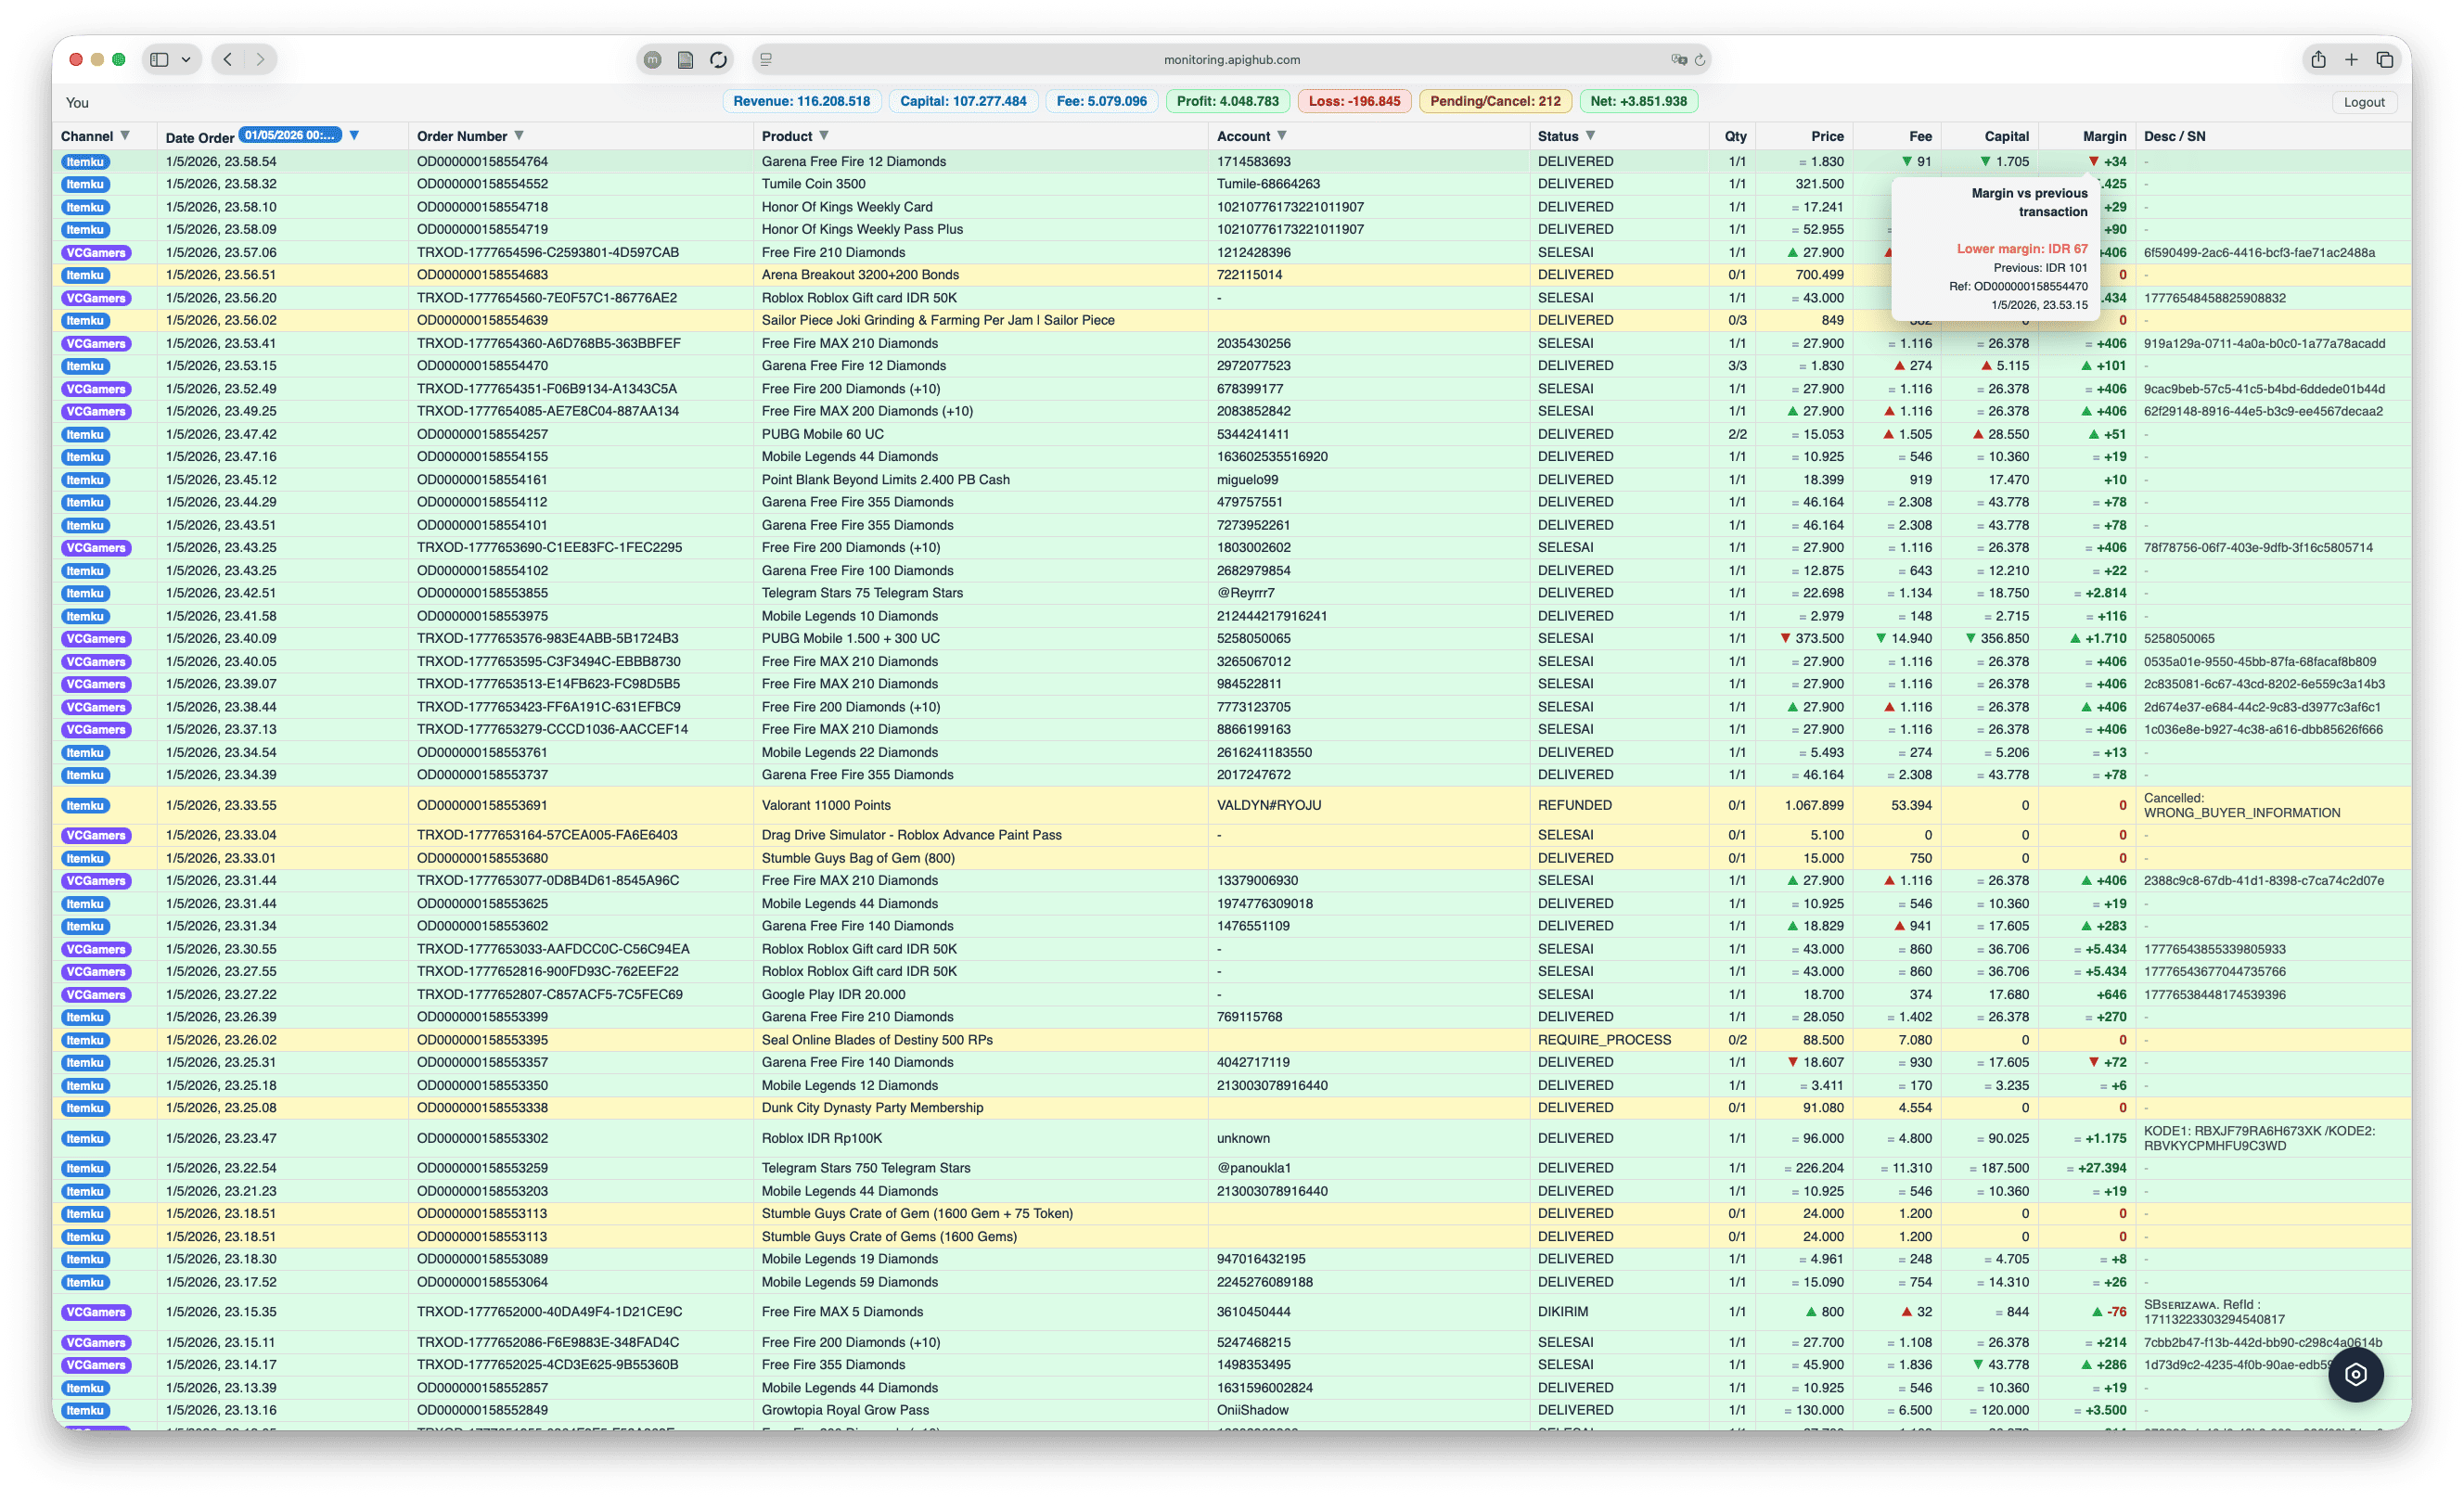The image size is (2464, 1499).
Task: Click the Logout button
Action: pos(2364,102)
